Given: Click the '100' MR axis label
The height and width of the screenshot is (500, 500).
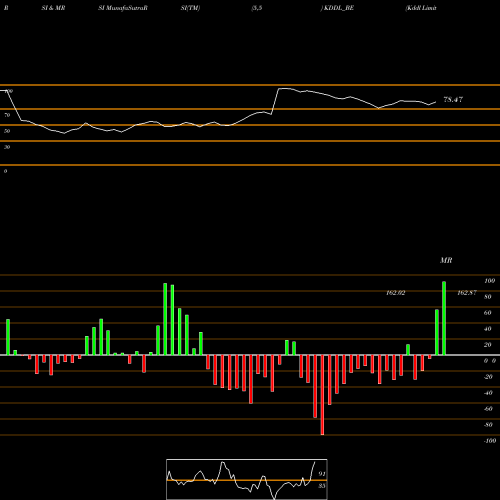Looking at the screenshot, I should [489, 281].
